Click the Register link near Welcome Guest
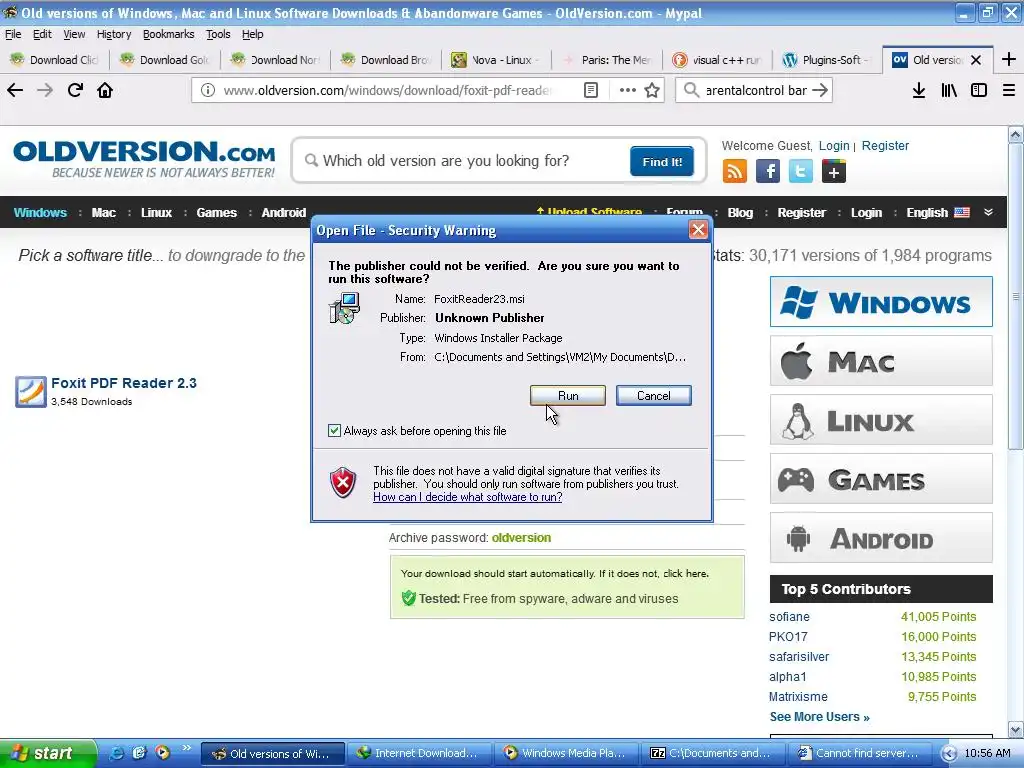The width and height of the screenshot is (1024, 768). pyautogui.click(x=885, y=146)
